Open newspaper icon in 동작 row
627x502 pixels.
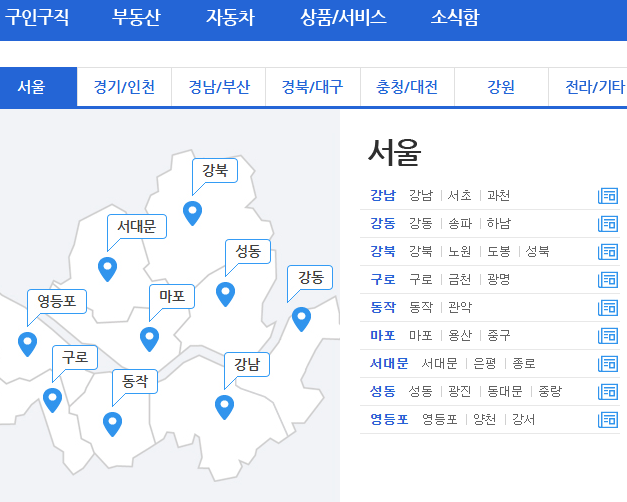(608, 308)
